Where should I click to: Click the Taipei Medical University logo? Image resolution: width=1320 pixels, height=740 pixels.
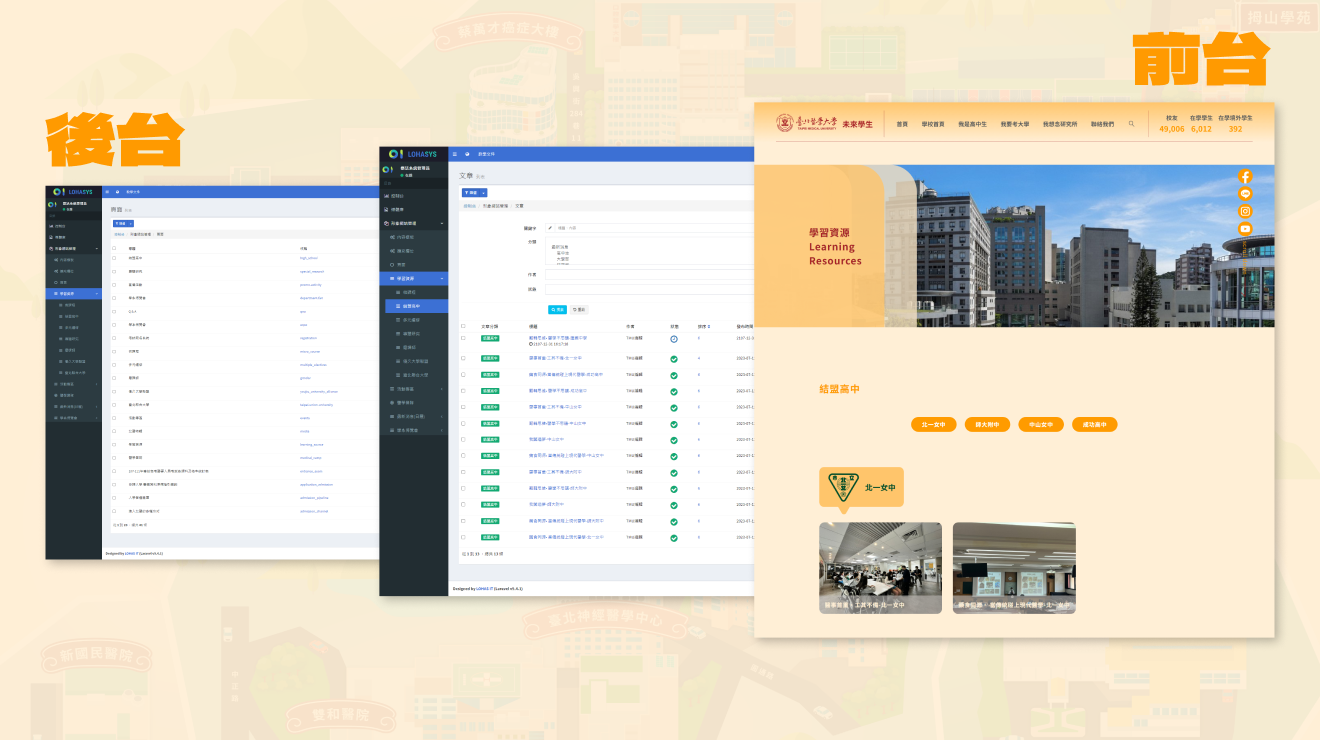809,123
